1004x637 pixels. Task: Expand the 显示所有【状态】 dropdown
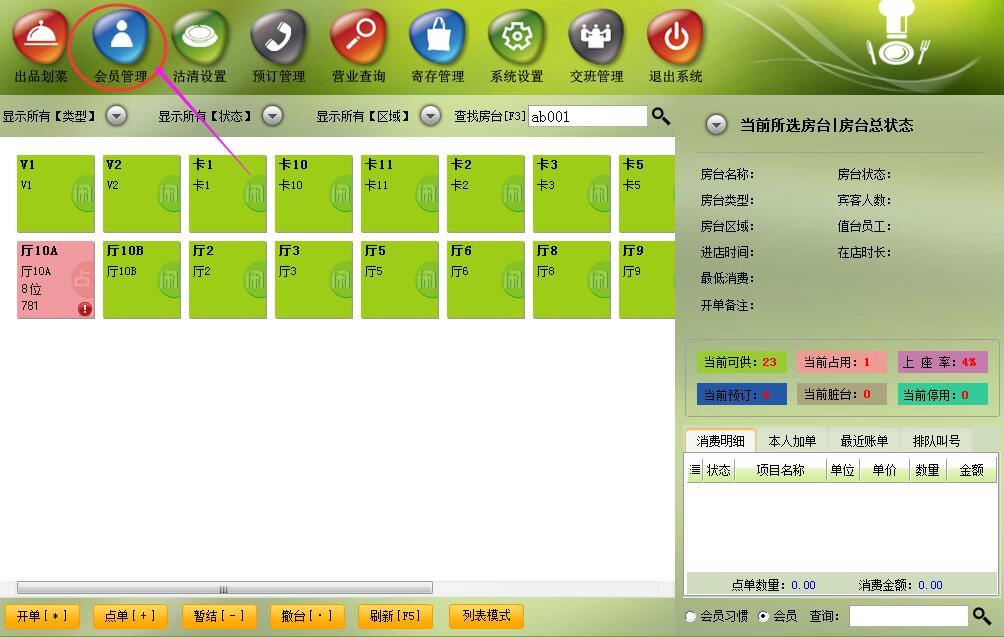point(272,116)
